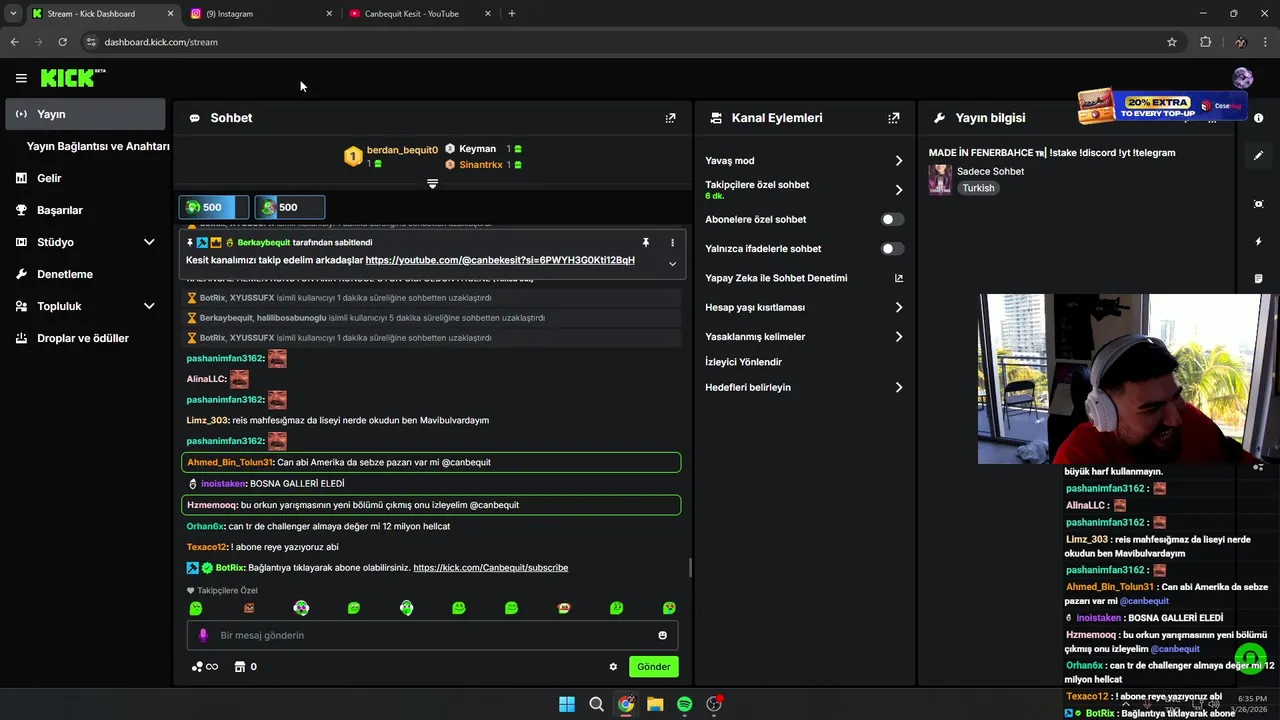Select Yayın in the sidebar
This screenshot has width=1280, height=720.
coord(85,114)
